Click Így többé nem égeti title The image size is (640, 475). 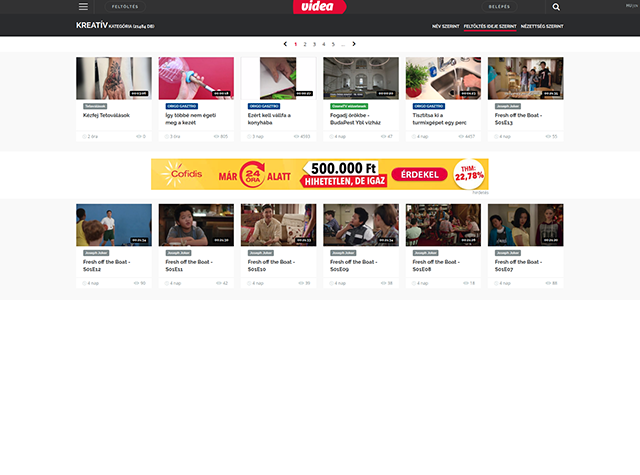(x=191, y=119)
